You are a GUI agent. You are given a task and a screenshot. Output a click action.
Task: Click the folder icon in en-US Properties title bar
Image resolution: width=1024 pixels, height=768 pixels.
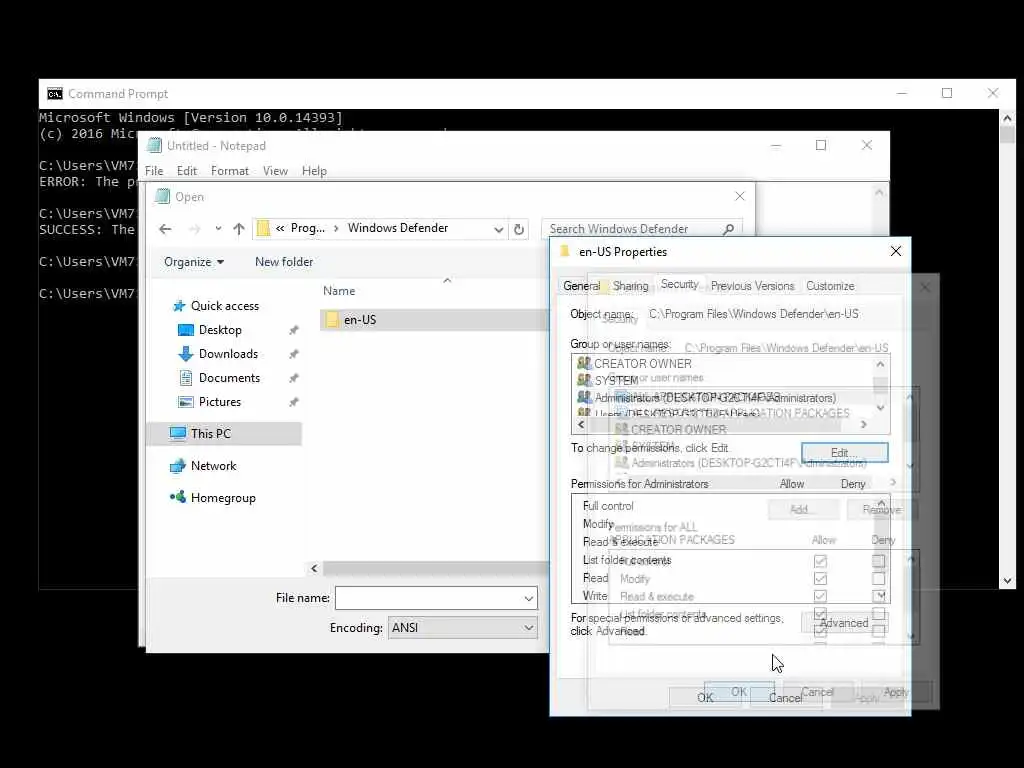566,251
